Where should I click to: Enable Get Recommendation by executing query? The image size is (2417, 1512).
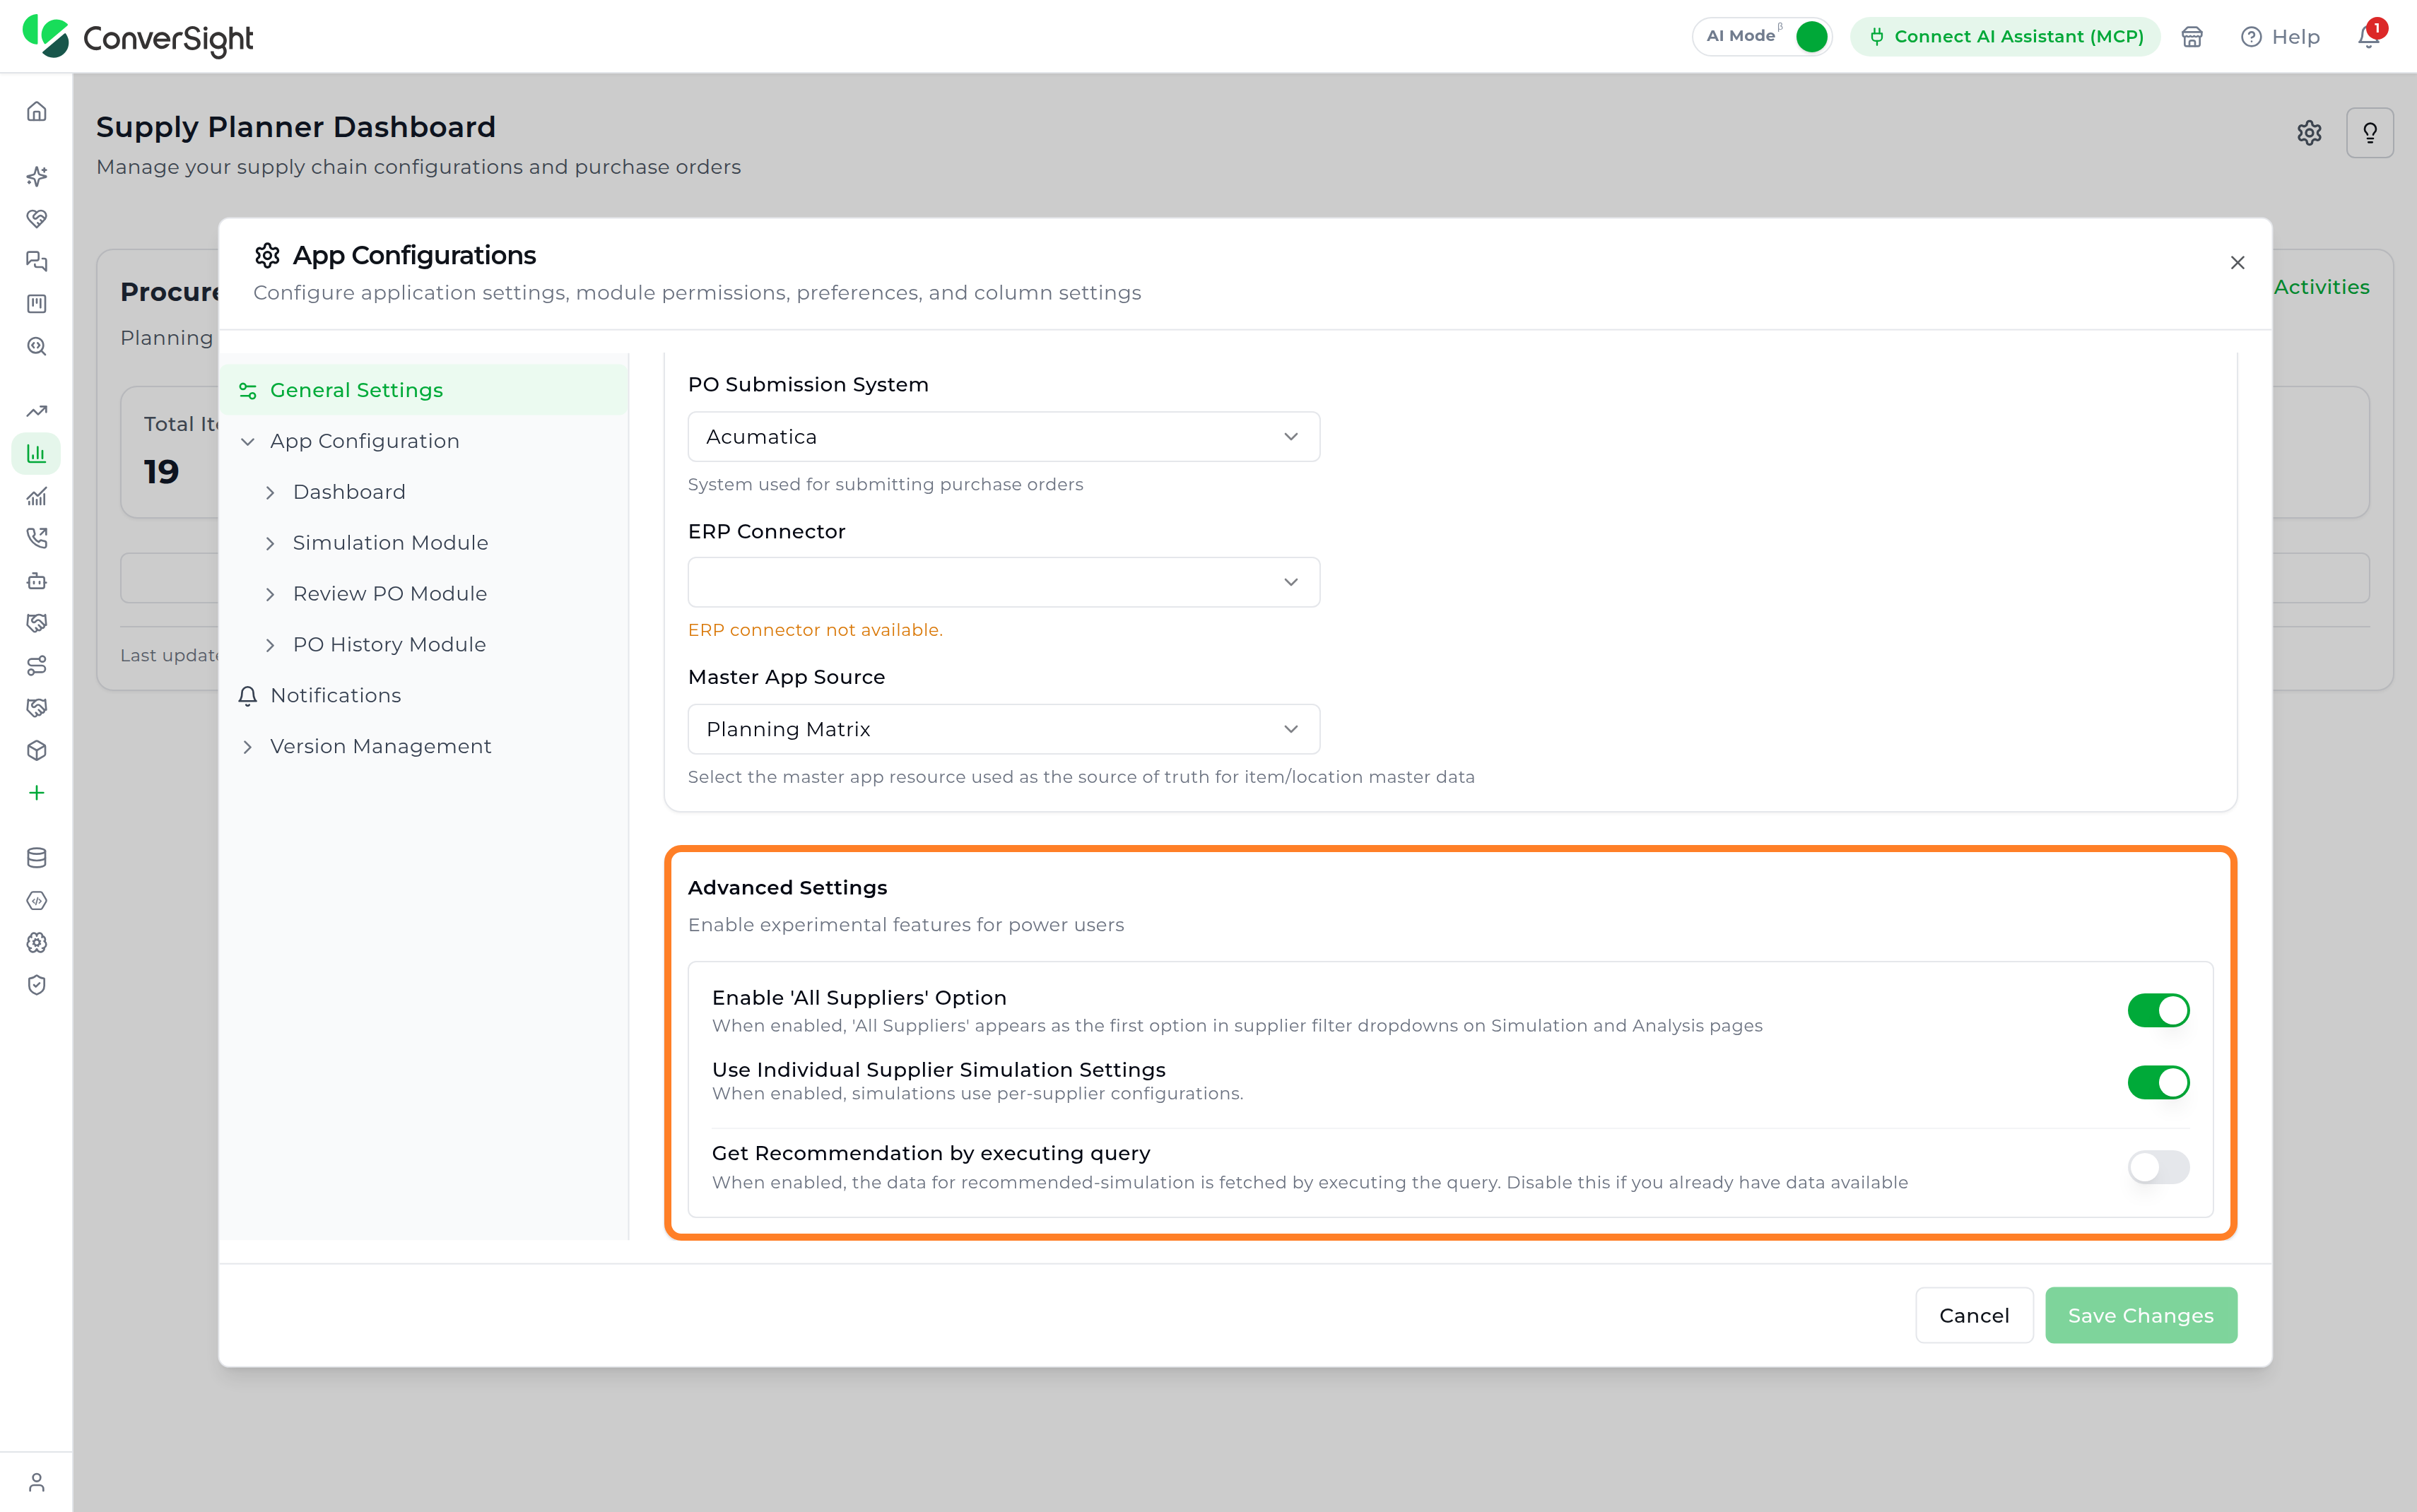(2158, 1167)
